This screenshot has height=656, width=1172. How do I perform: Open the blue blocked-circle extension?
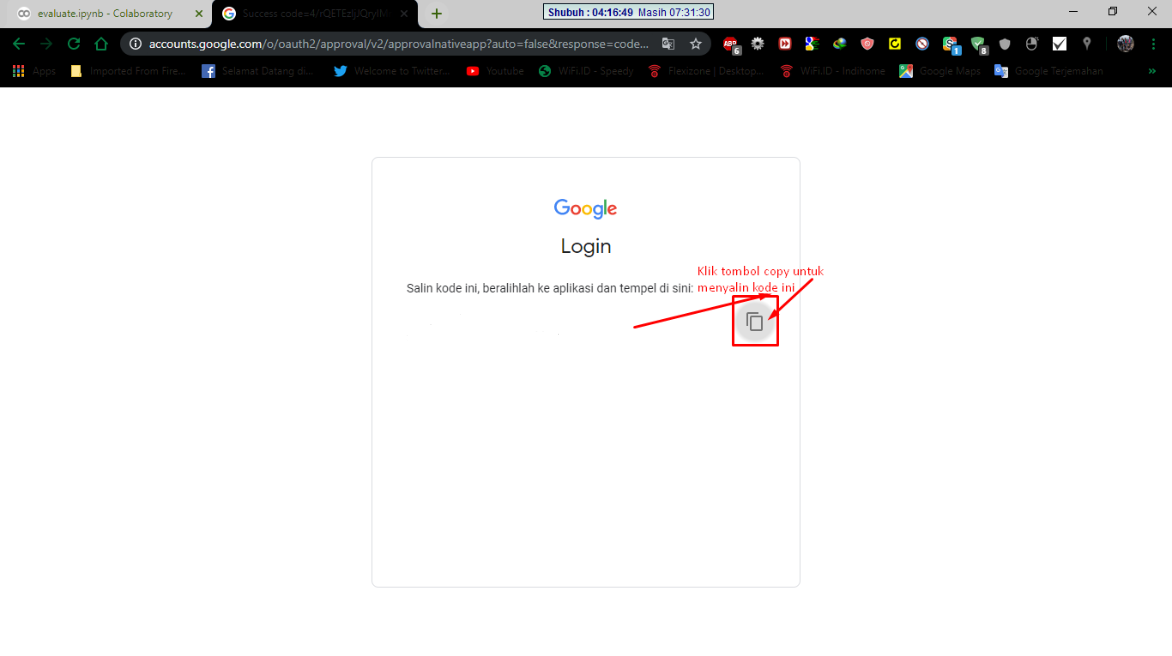pyautogui.click(x=922, y=44)
